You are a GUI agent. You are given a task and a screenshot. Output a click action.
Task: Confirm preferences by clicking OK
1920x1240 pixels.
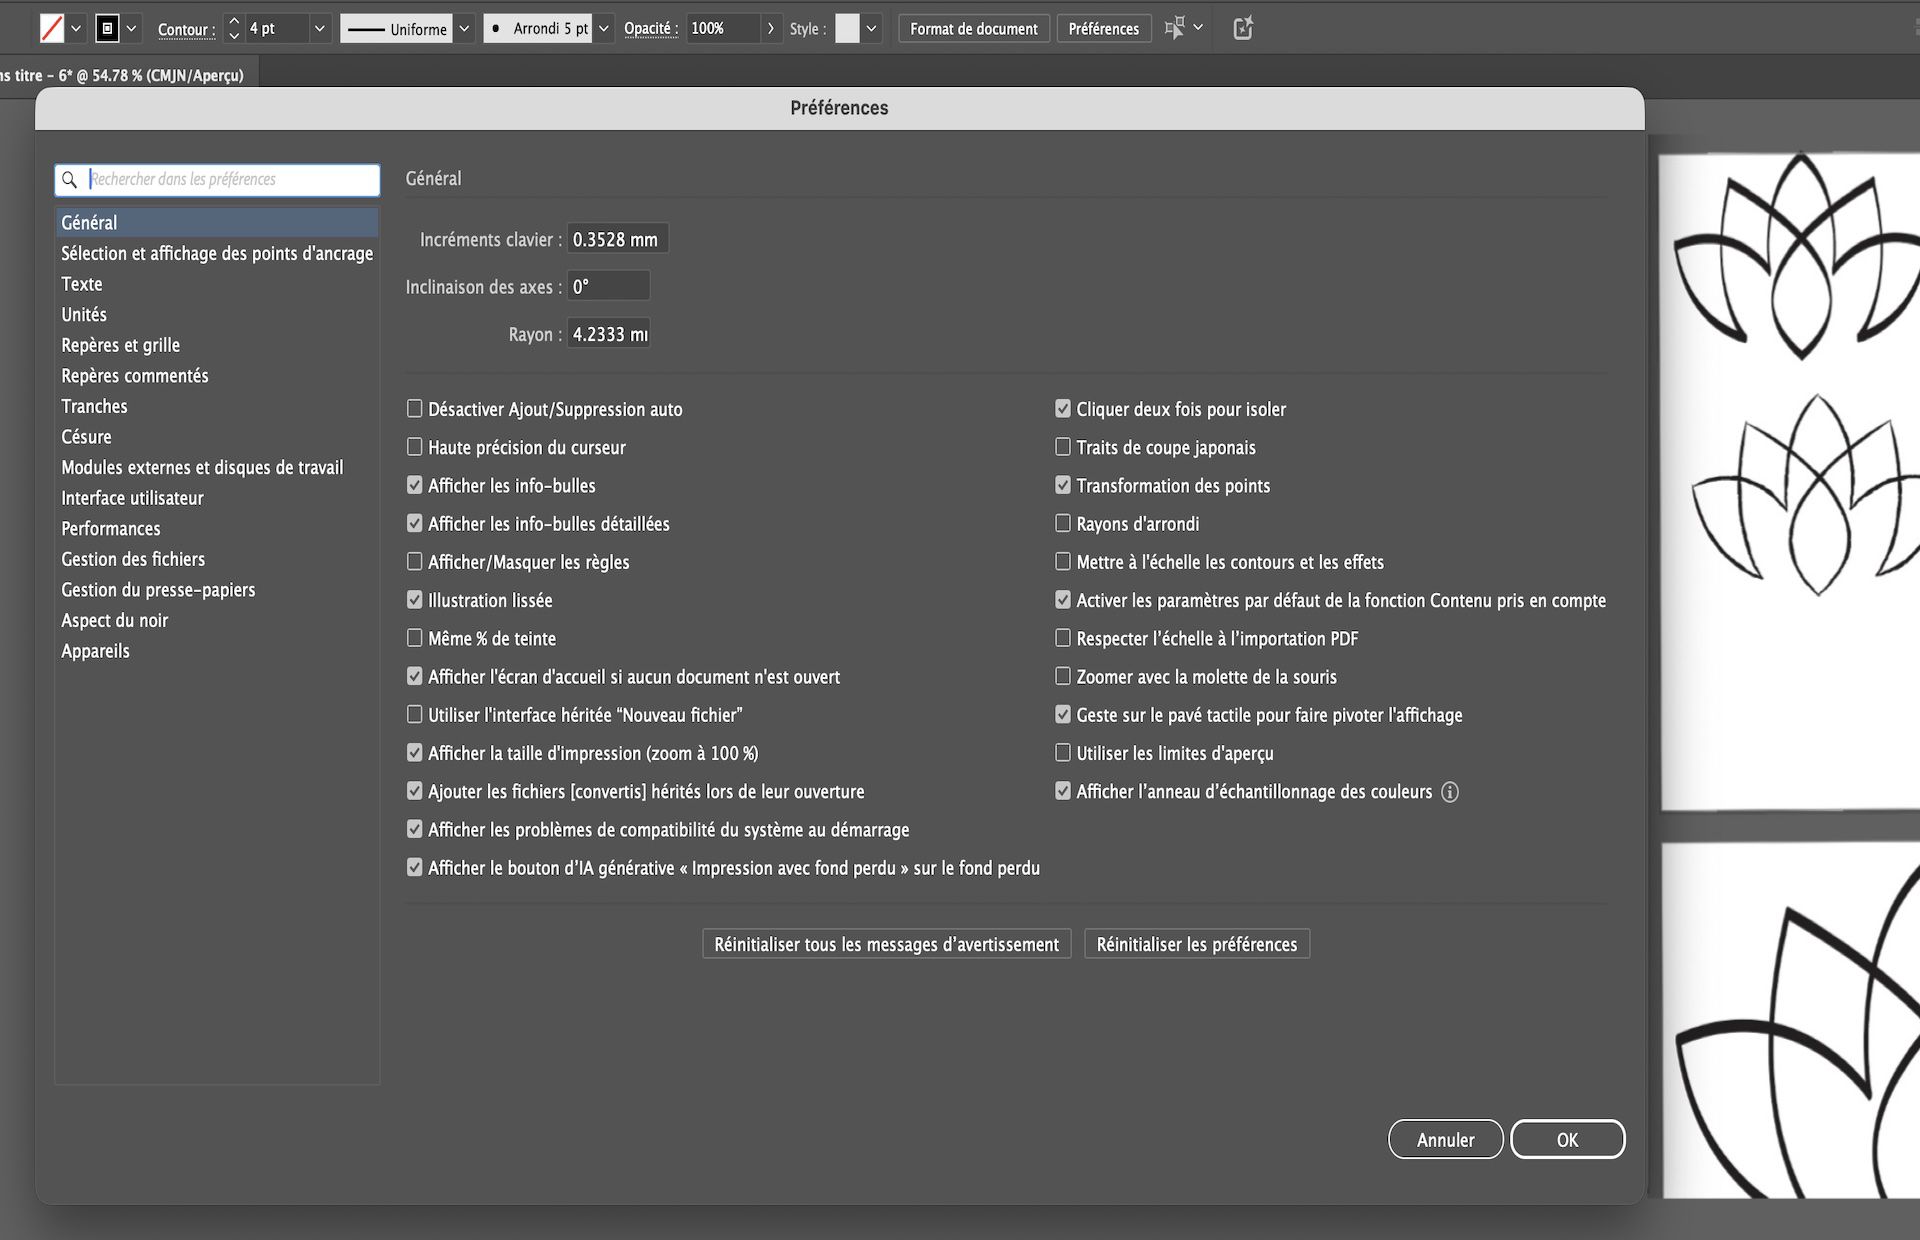[1567, 1139]
